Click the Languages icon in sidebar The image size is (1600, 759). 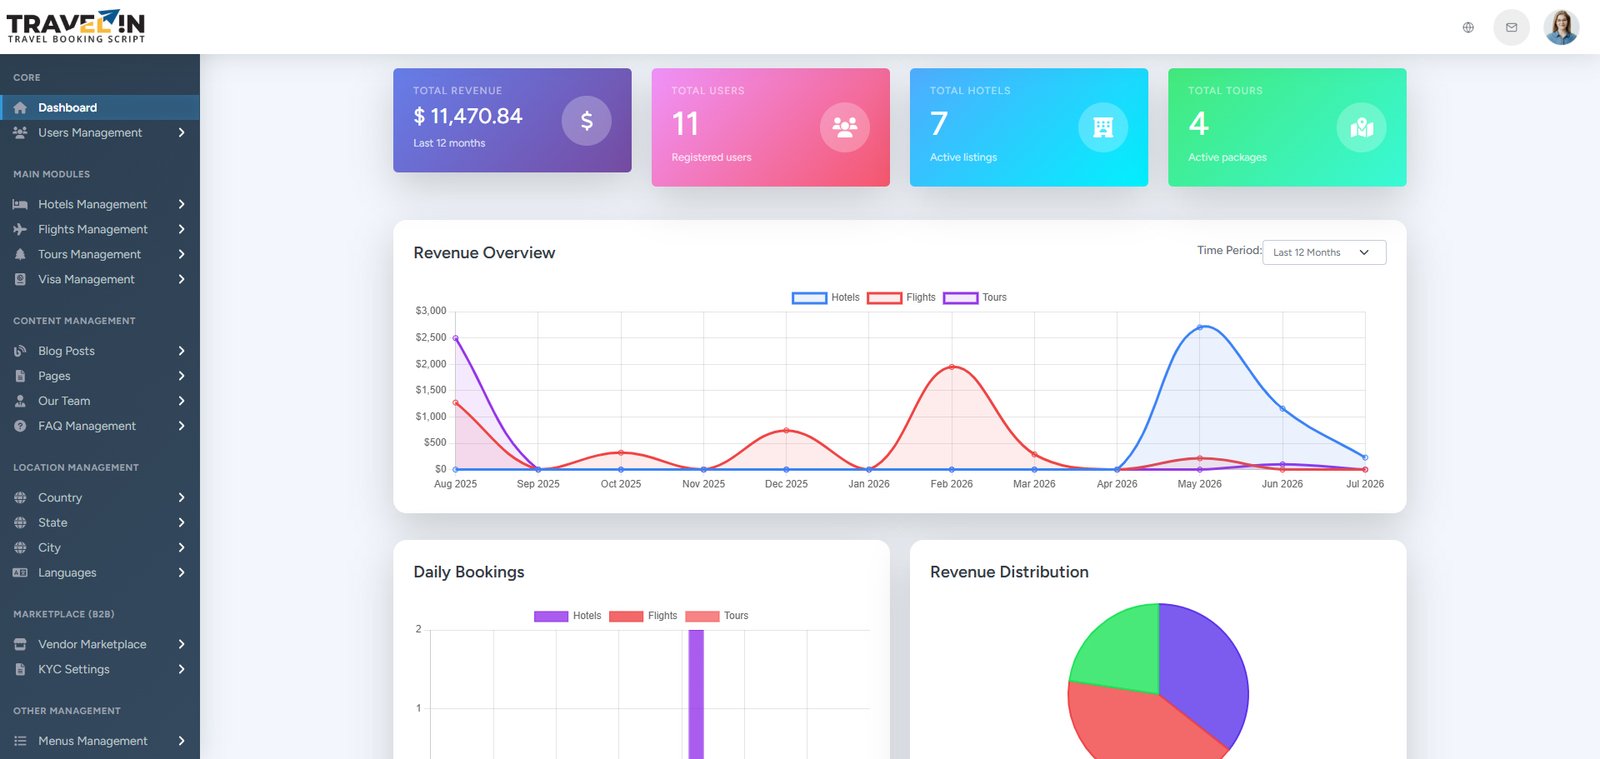[x=20, y=573]
